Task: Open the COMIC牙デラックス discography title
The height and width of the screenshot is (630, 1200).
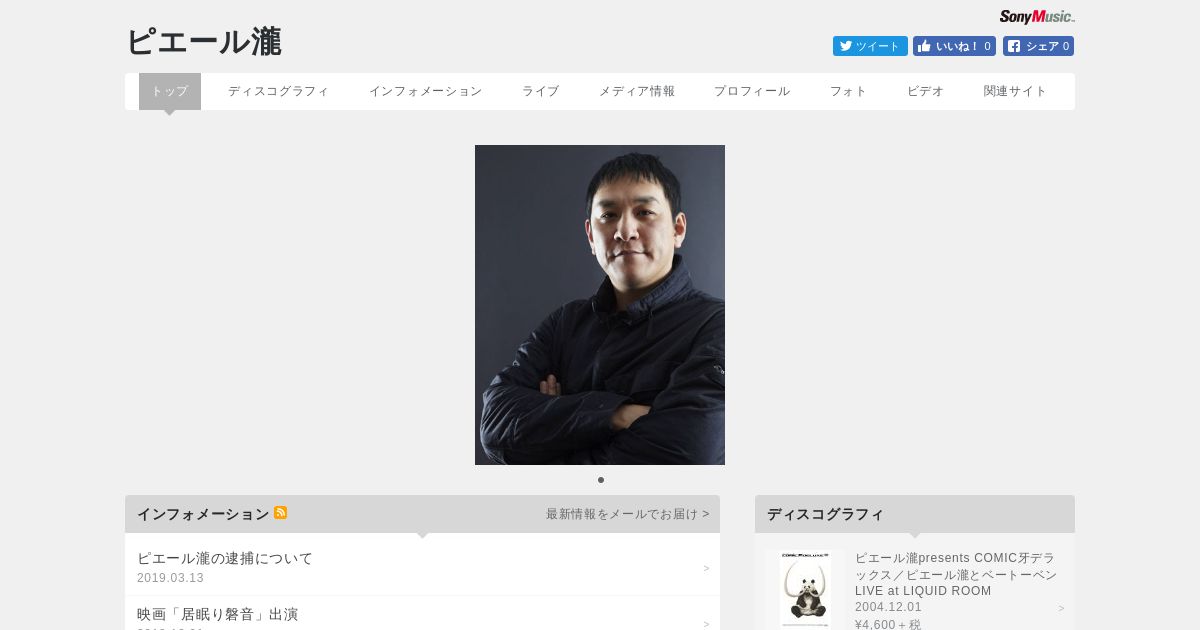Action: click(x=955, y=574)
